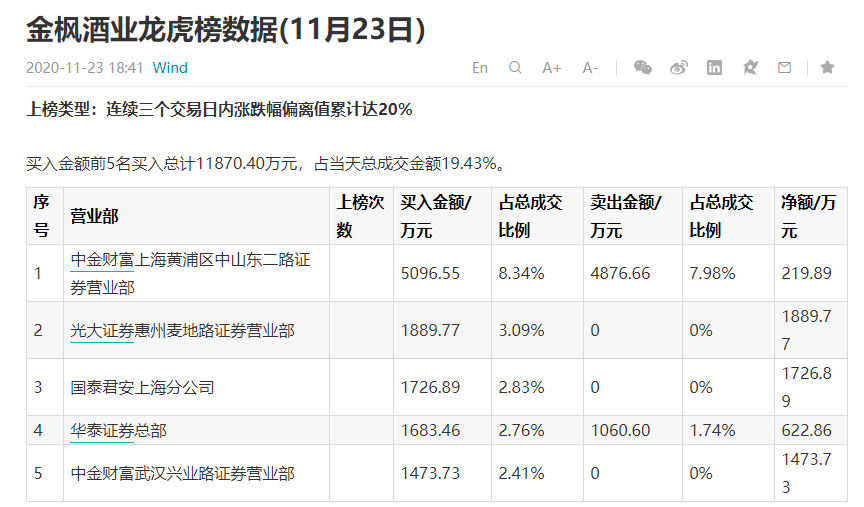Screen dimensions: 864x507
Task: Click ratio cell 2.76%
Action: [521, 430]
